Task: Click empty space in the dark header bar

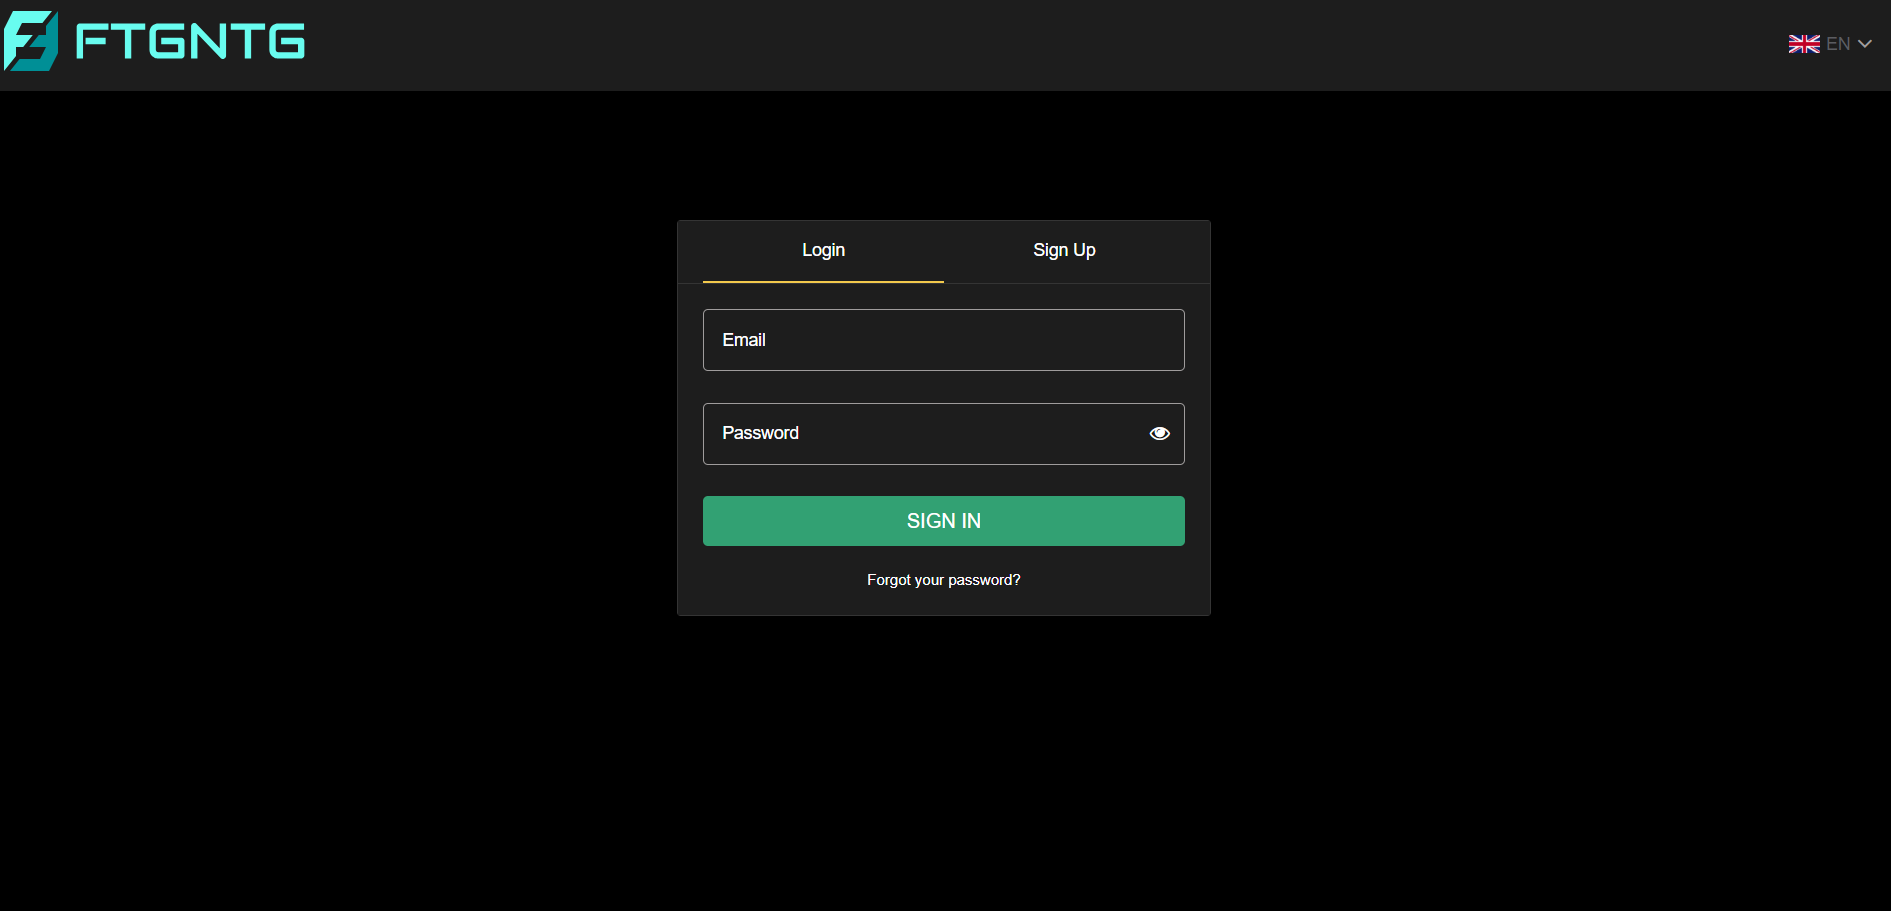Action: (1000, 45)
